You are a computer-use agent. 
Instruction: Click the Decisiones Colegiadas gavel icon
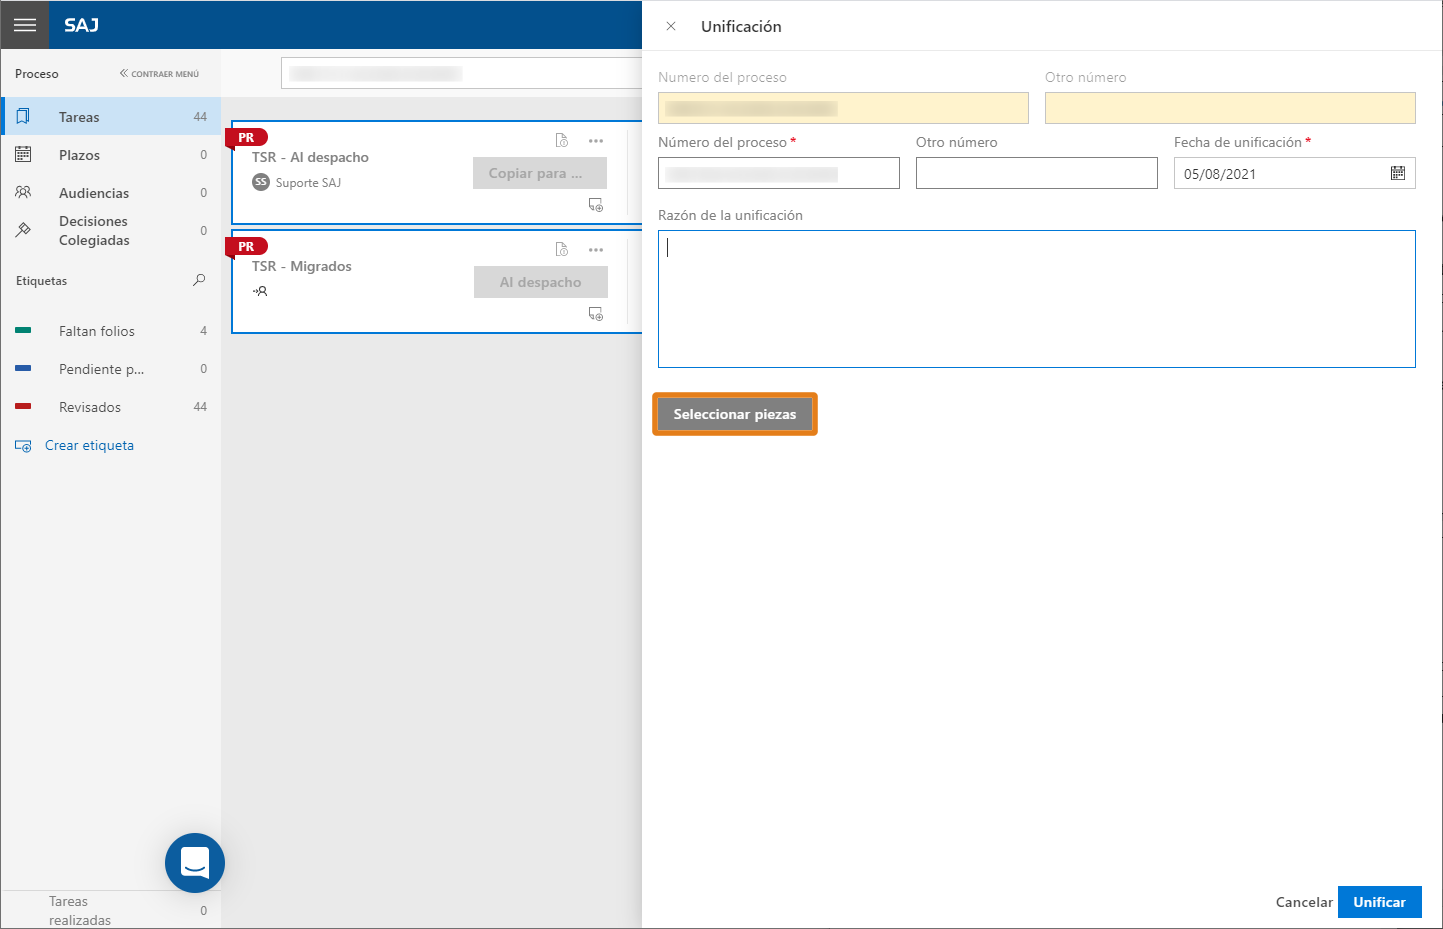click(23, 230)
